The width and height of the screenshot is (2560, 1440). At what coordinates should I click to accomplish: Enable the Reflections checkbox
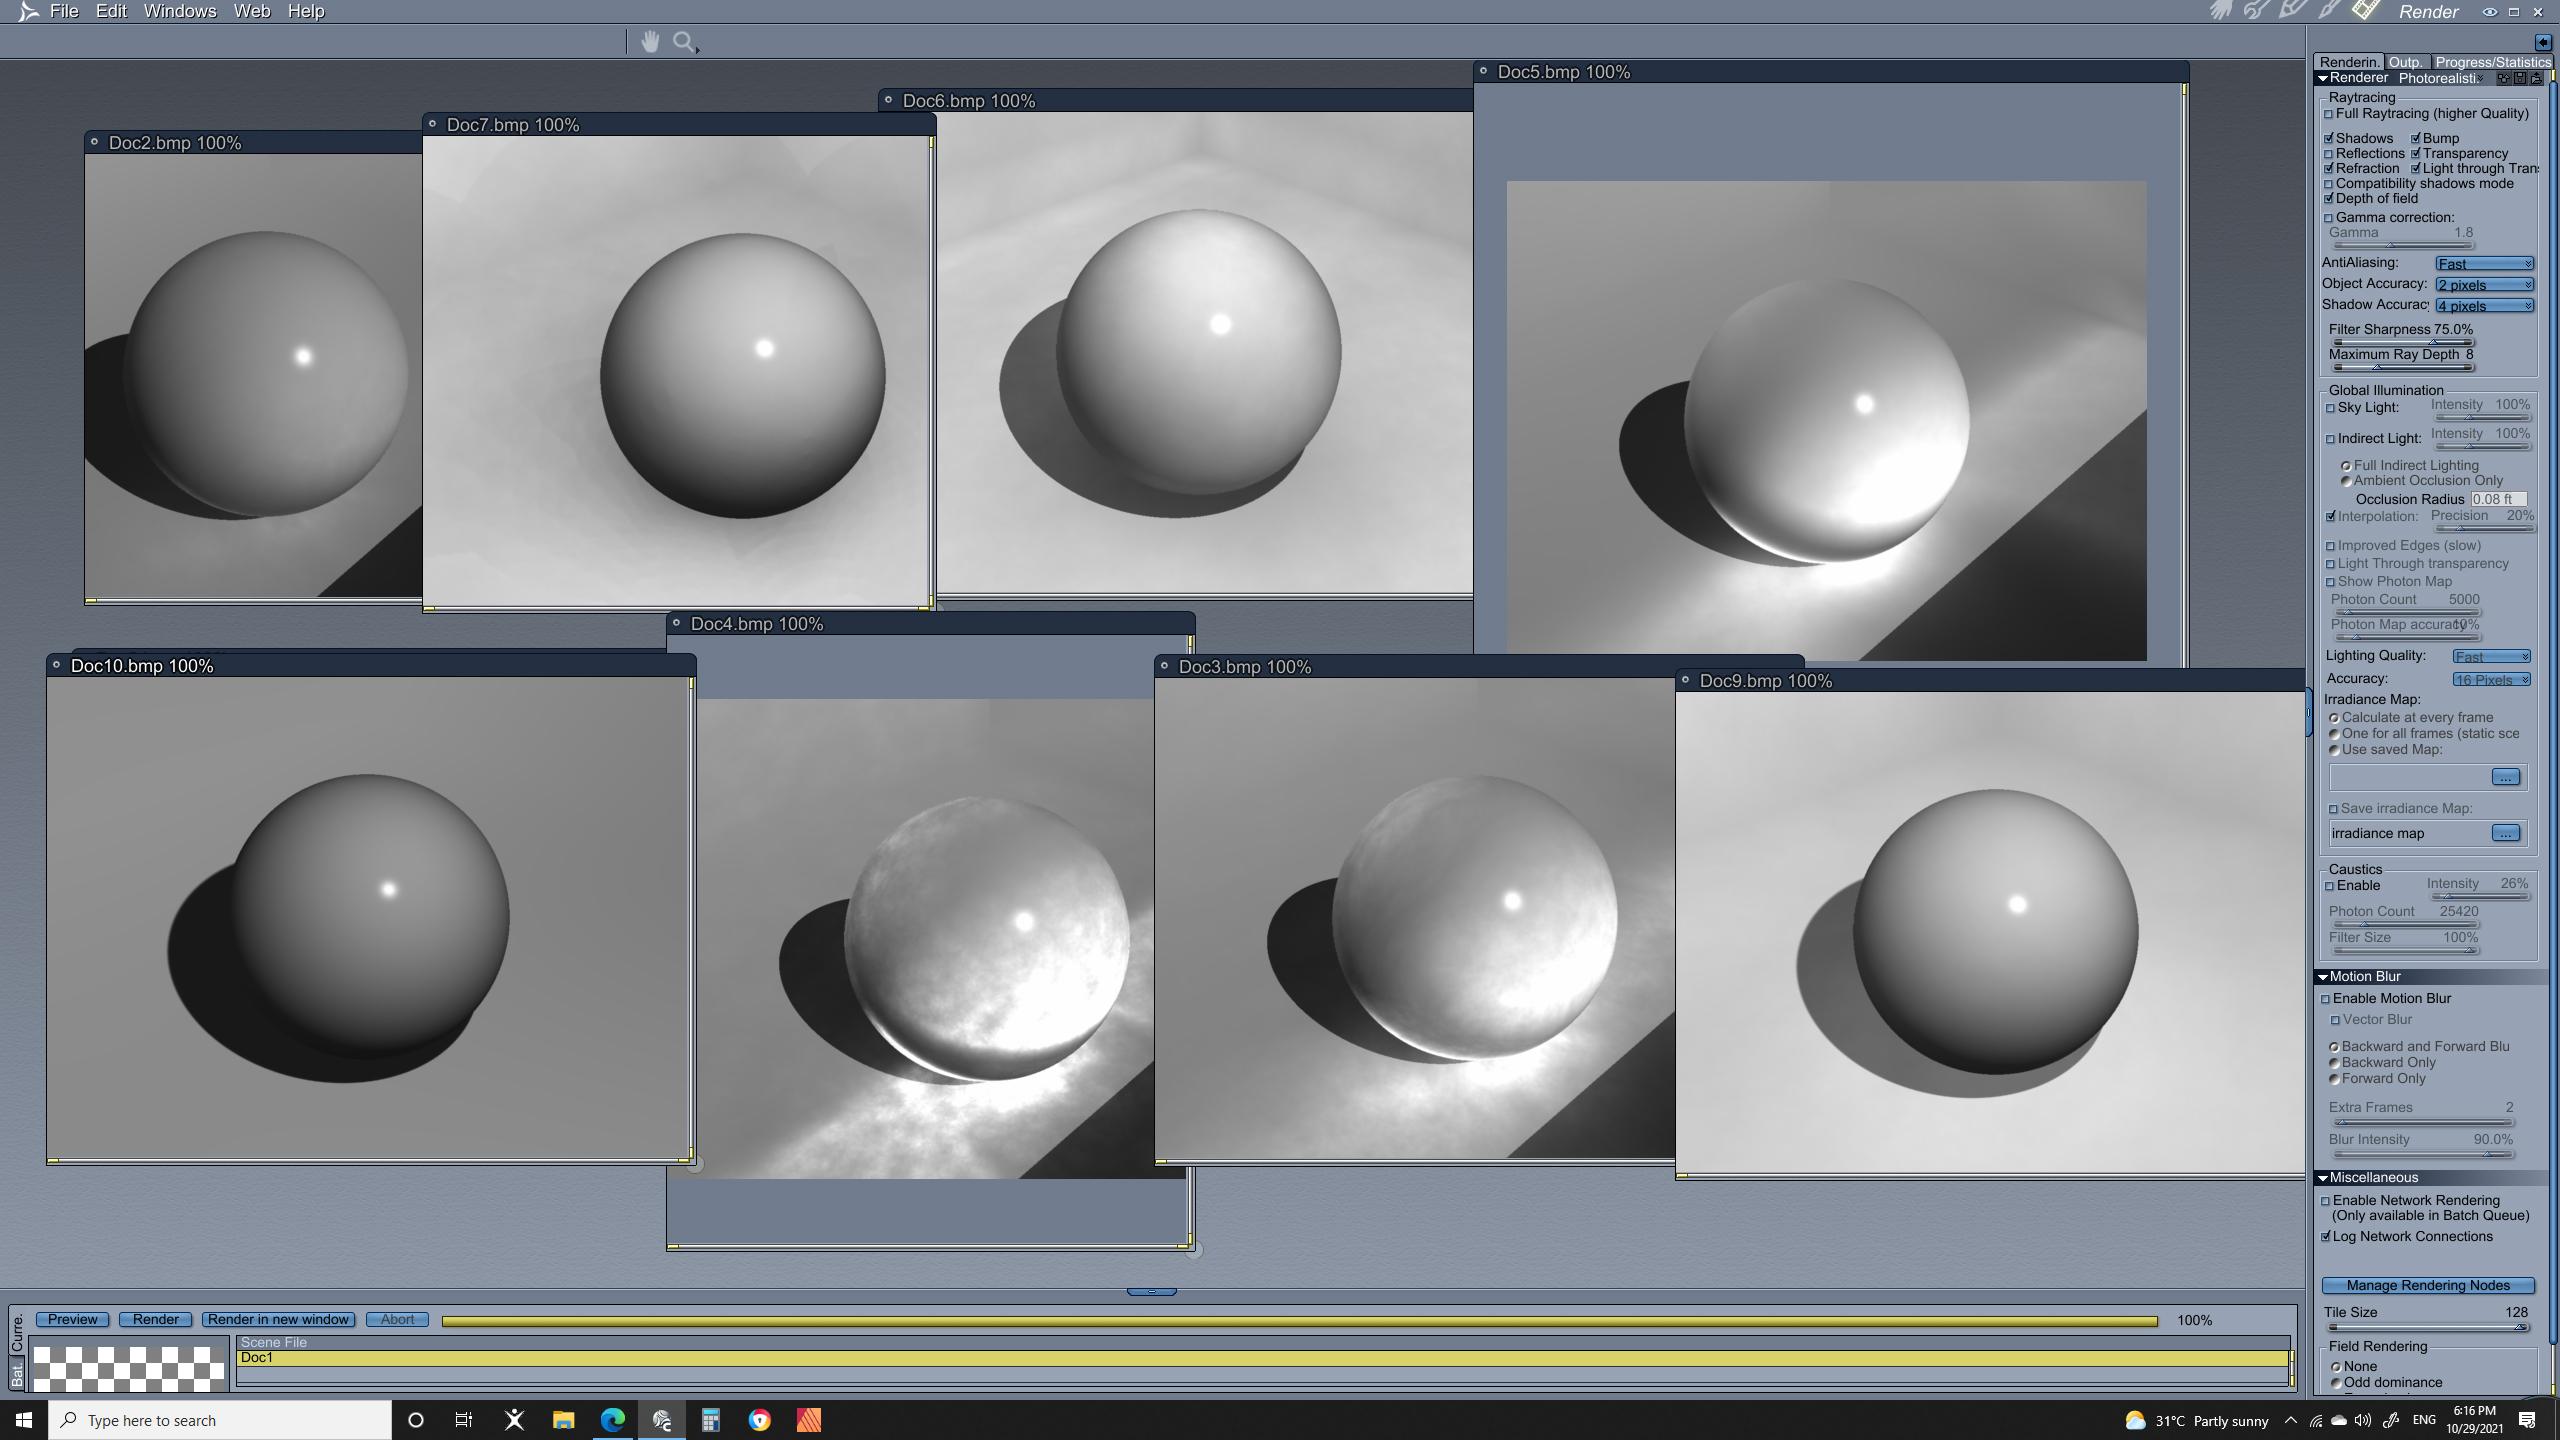click(x=2329, y=154)
